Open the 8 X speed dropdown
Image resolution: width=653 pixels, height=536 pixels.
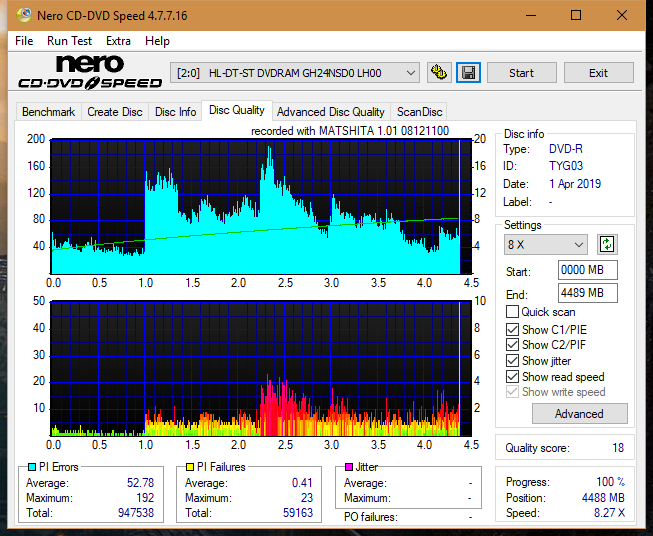point(546,244)
